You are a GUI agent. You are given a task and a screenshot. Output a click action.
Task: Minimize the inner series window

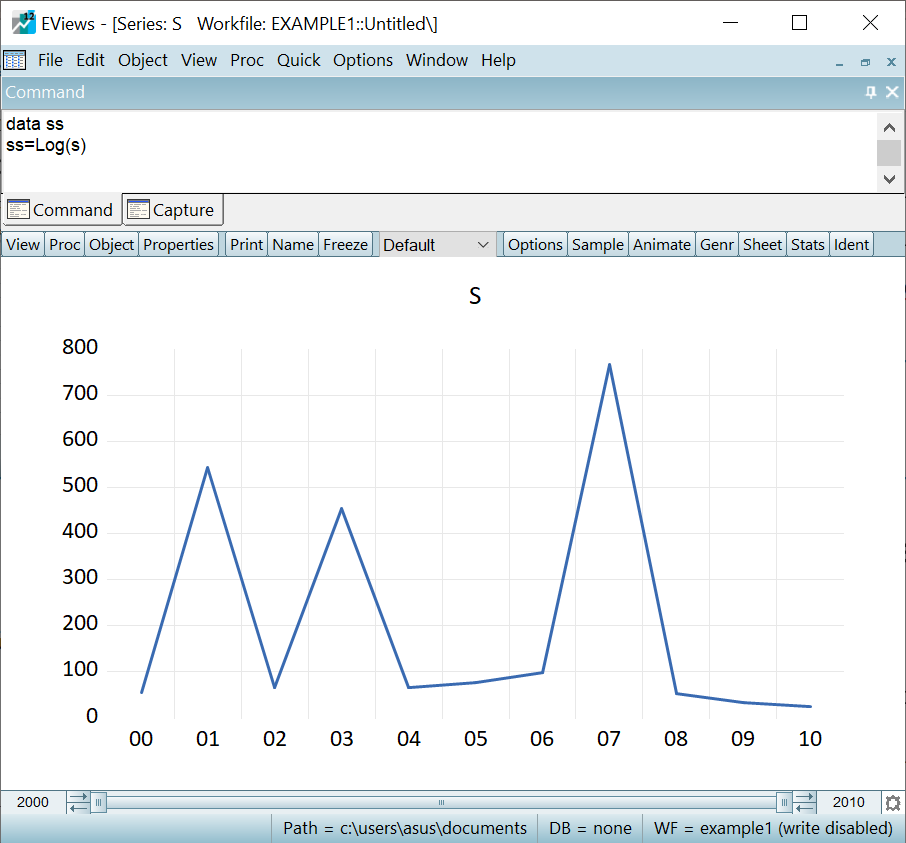pyautogui.click(x=840, y=61)
